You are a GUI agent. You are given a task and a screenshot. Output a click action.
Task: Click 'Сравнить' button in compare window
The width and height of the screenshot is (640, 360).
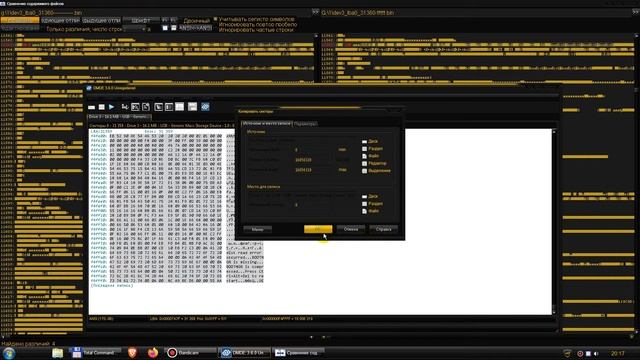[x=20, y=20]
